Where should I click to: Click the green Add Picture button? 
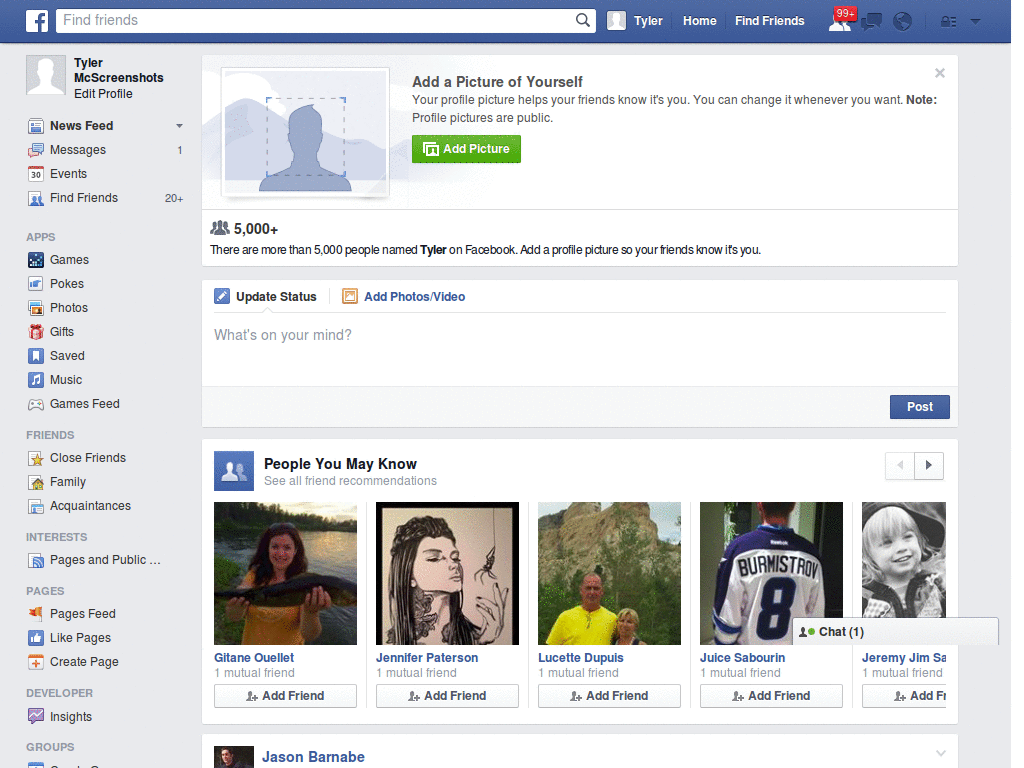tap(466, 149)
